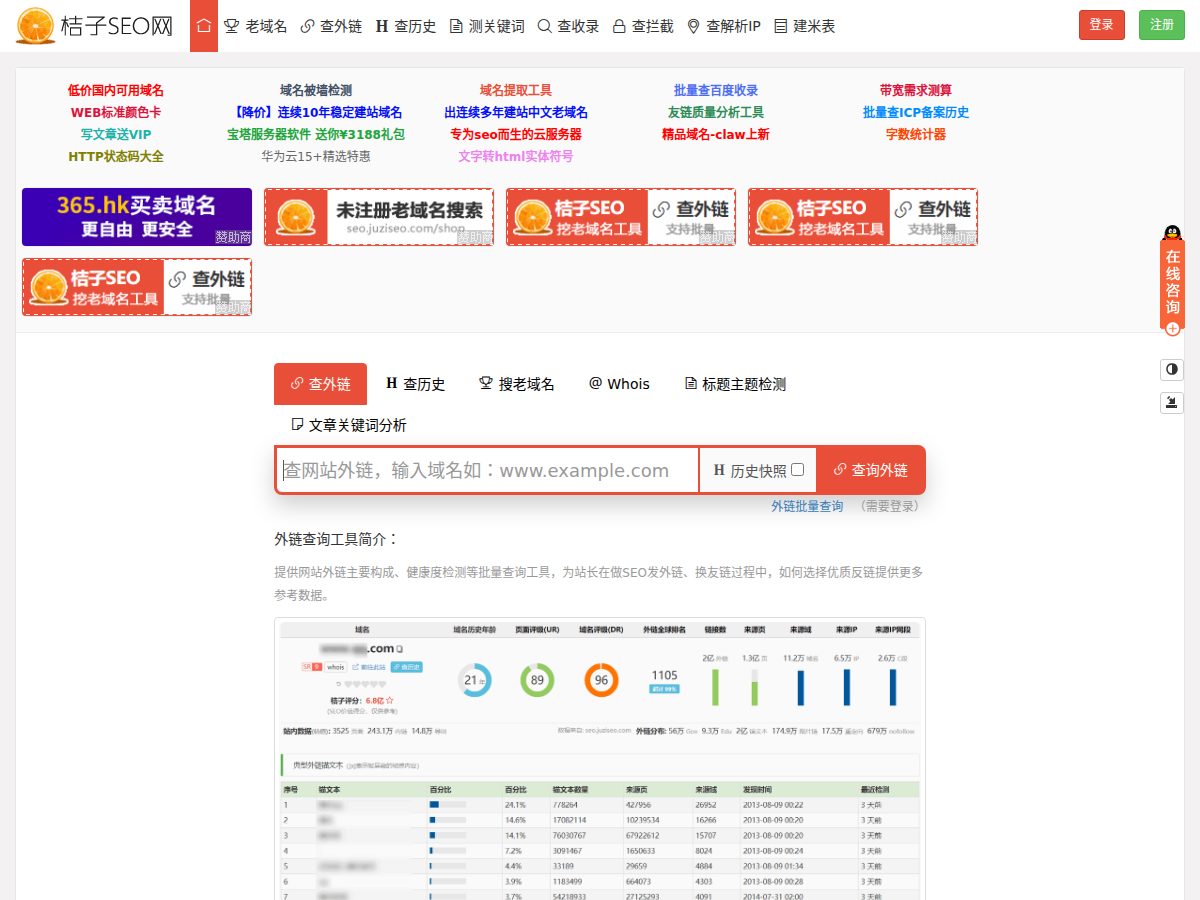Open HTTP状态码大全 link
The image size is (1200, 900).
tap(116, 156)
